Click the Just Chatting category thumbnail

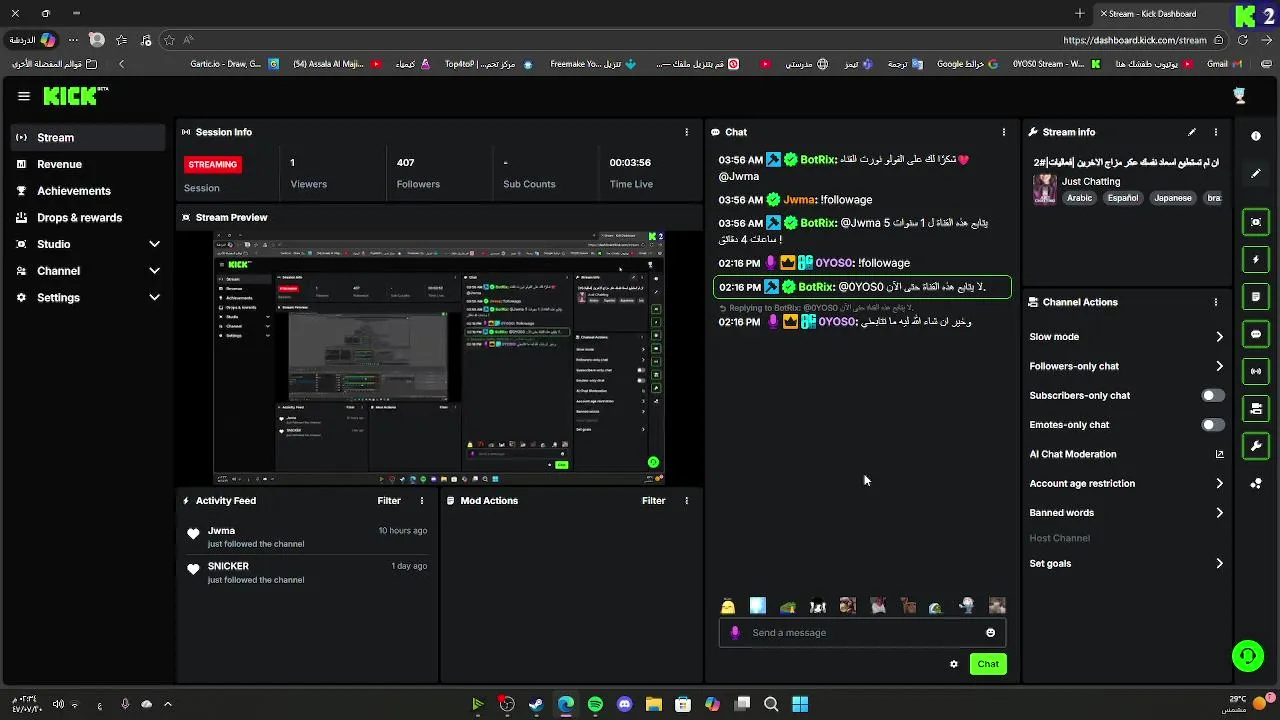1045,190
